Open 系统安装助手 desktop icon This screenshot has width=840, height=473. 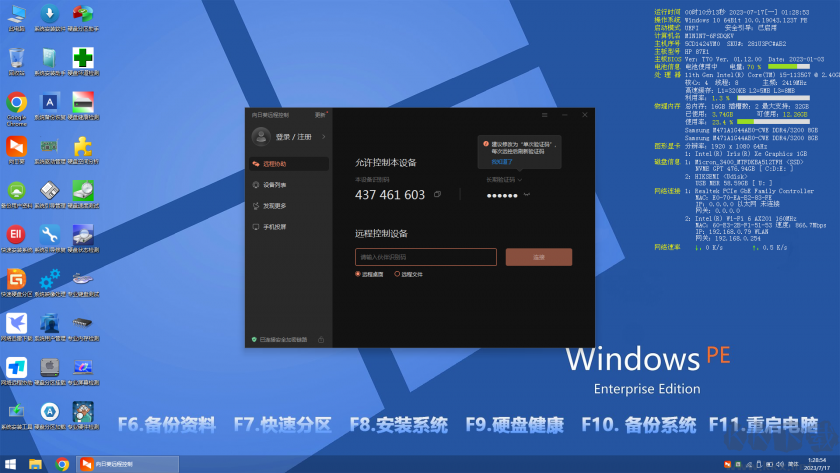pyautogui.click(x=50, y=62)
